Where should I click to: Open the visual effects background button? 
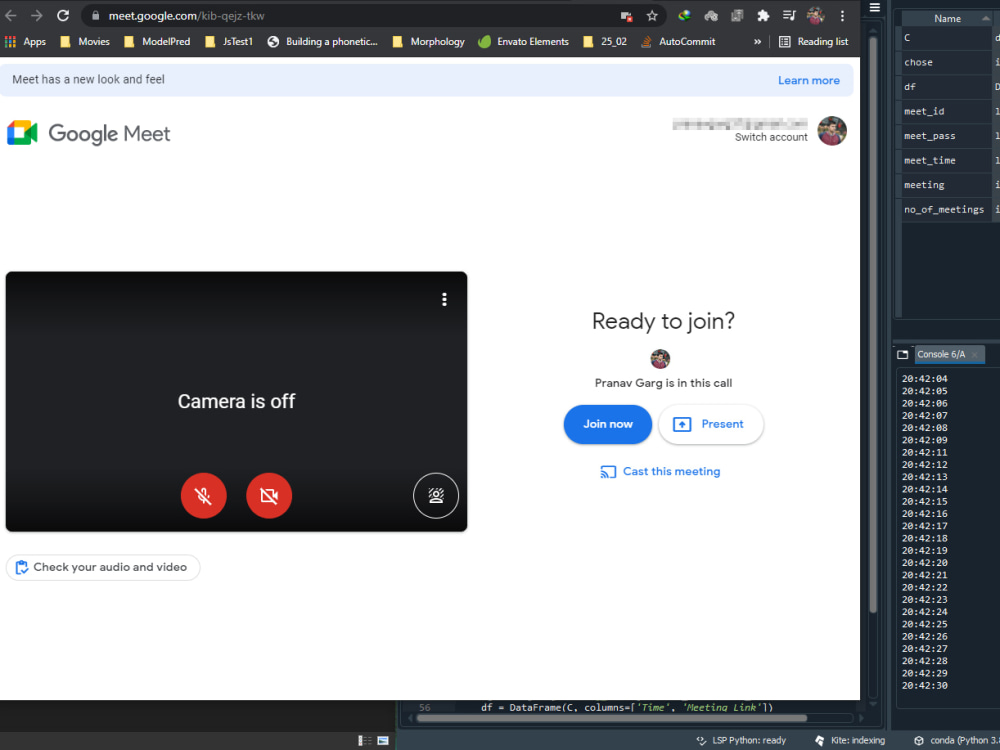pyautogui.click(x=436, y=496)
